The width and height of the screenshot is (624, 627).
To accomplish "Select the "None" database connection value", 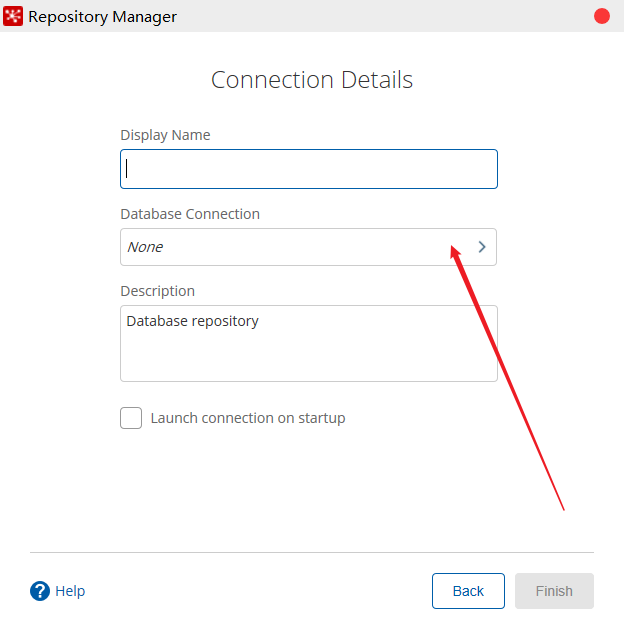I will [x=145, y=247].
